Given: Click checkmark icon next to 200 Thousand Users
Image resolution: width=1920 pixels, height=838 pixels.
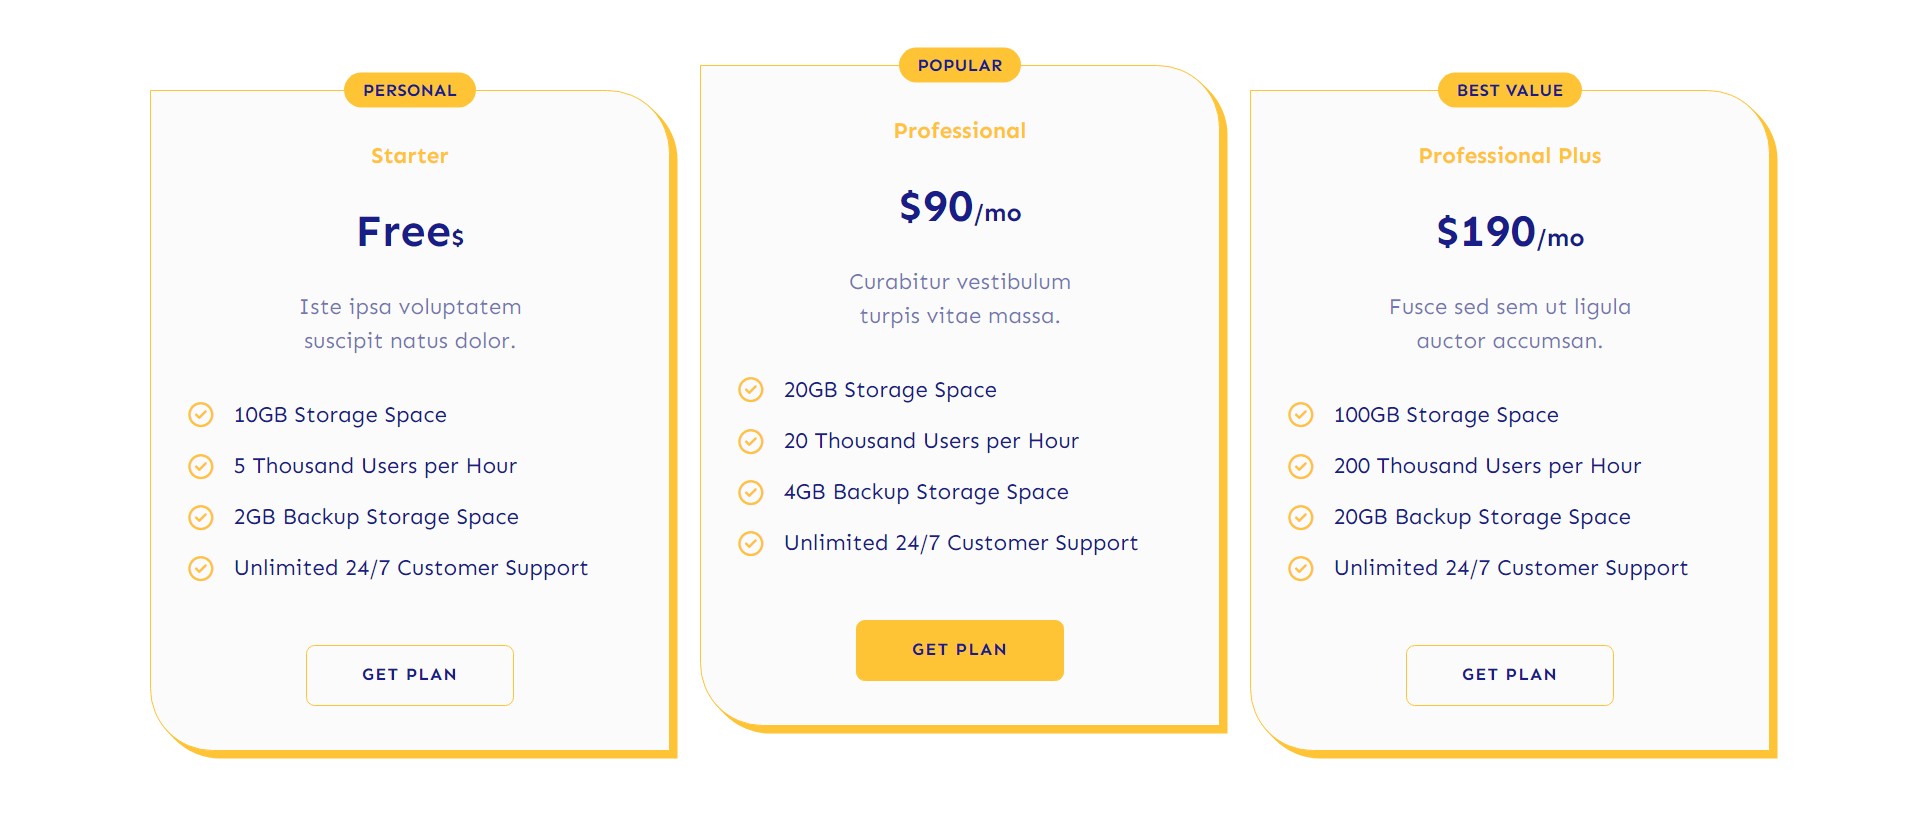Looking at the screenshot, I should click(x=1301, y=466).
